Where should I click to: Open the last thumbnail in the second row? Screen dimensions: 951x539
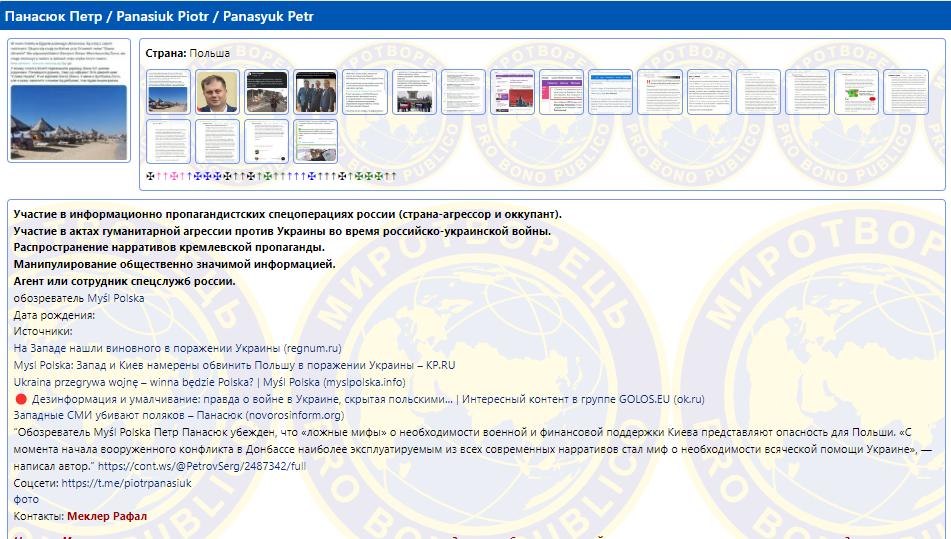click(x=316, y=141)
